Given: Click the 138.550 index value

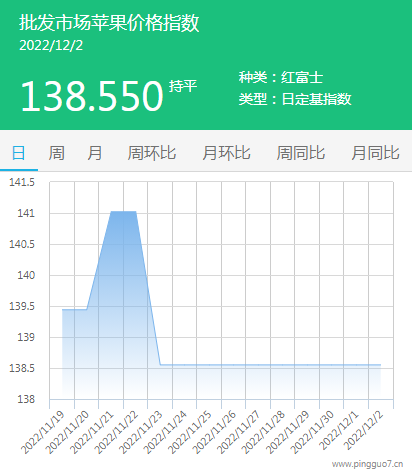Looking at the screenshot, I should [x=92, y=96].
